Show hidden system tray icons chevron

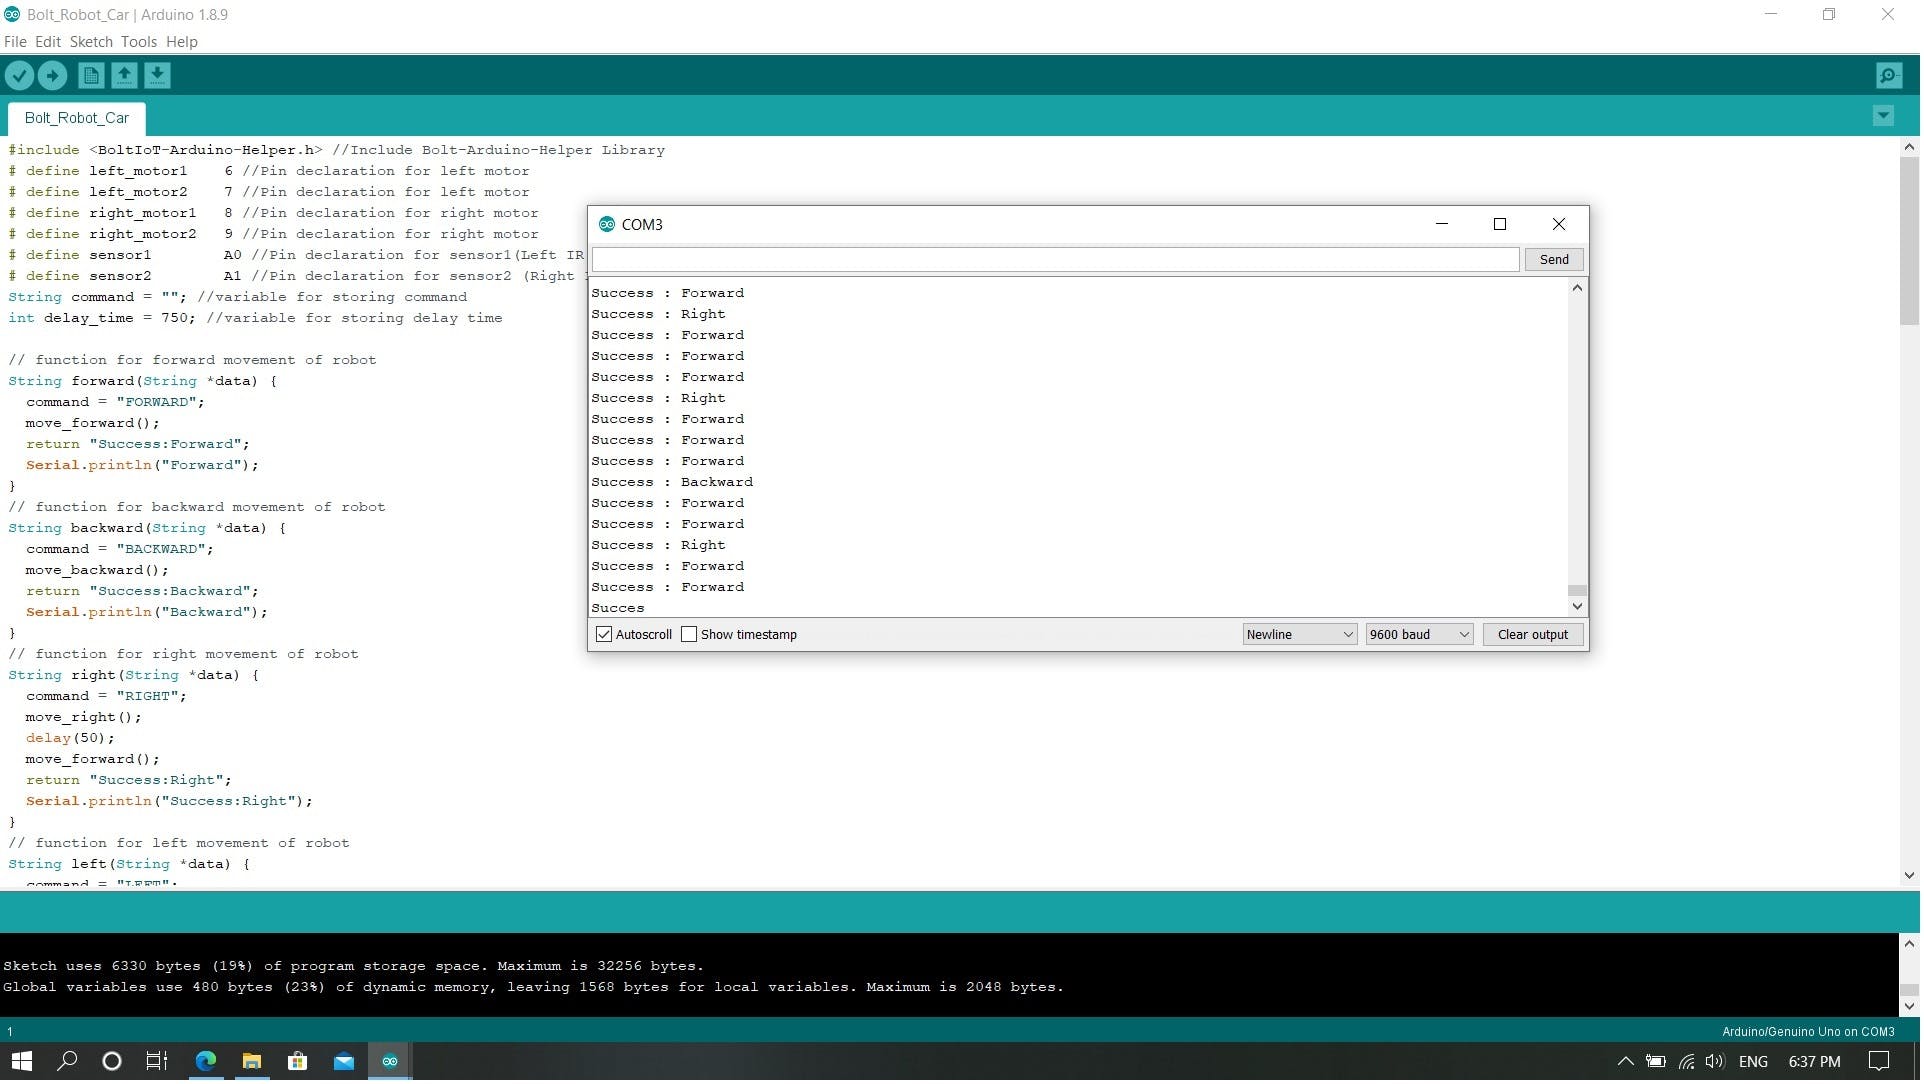1625,1062
